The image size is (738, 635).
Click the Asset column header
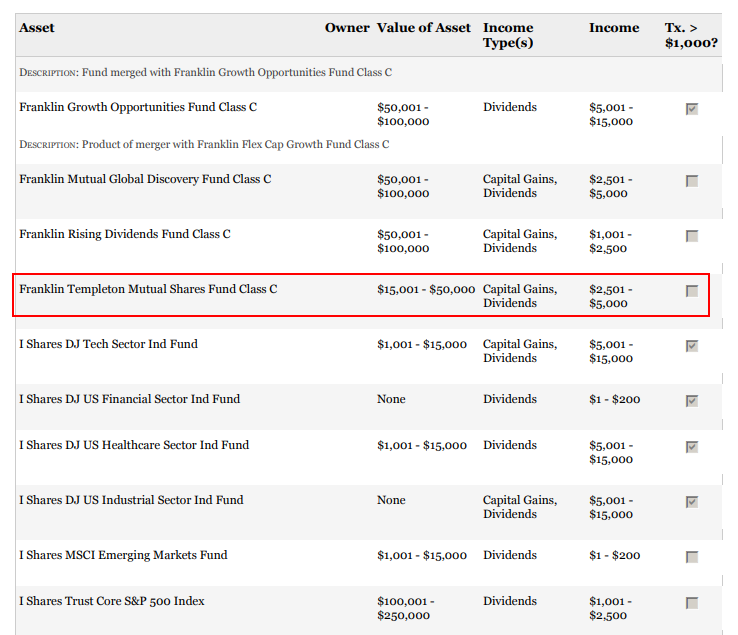click(x=37, y=28)
